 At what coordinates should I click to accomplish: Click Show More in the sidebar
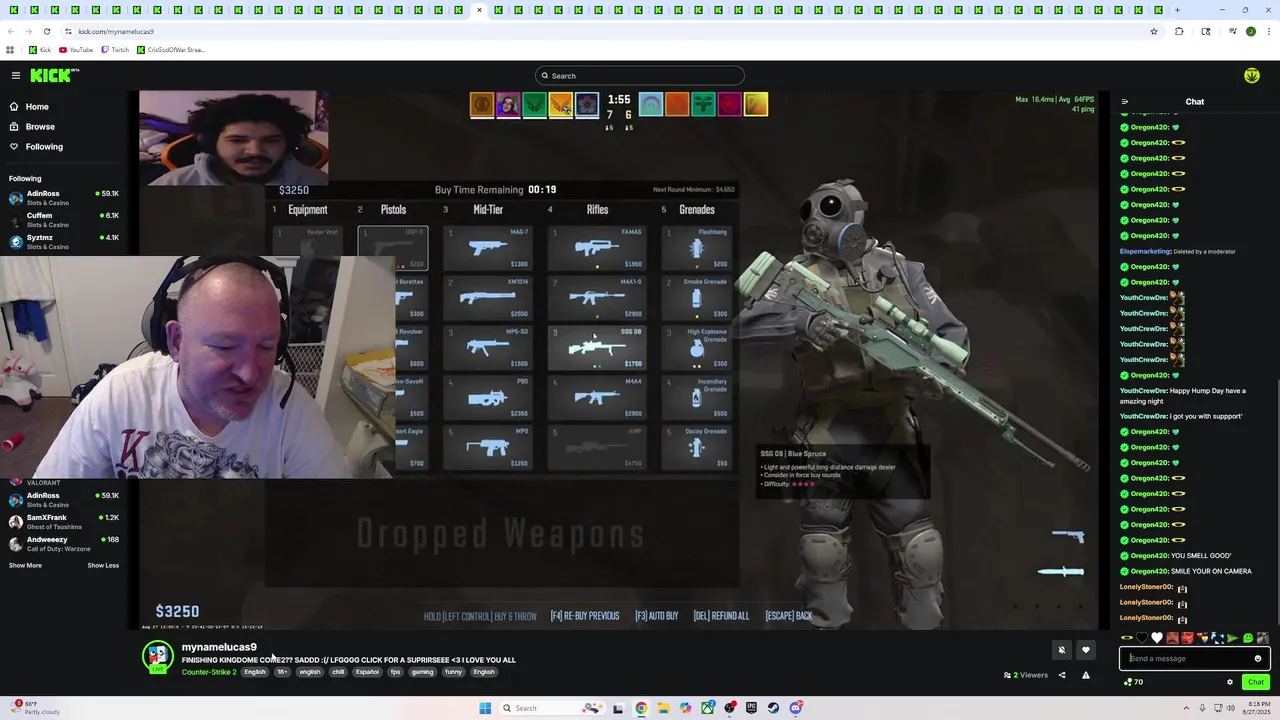[26, 566]
